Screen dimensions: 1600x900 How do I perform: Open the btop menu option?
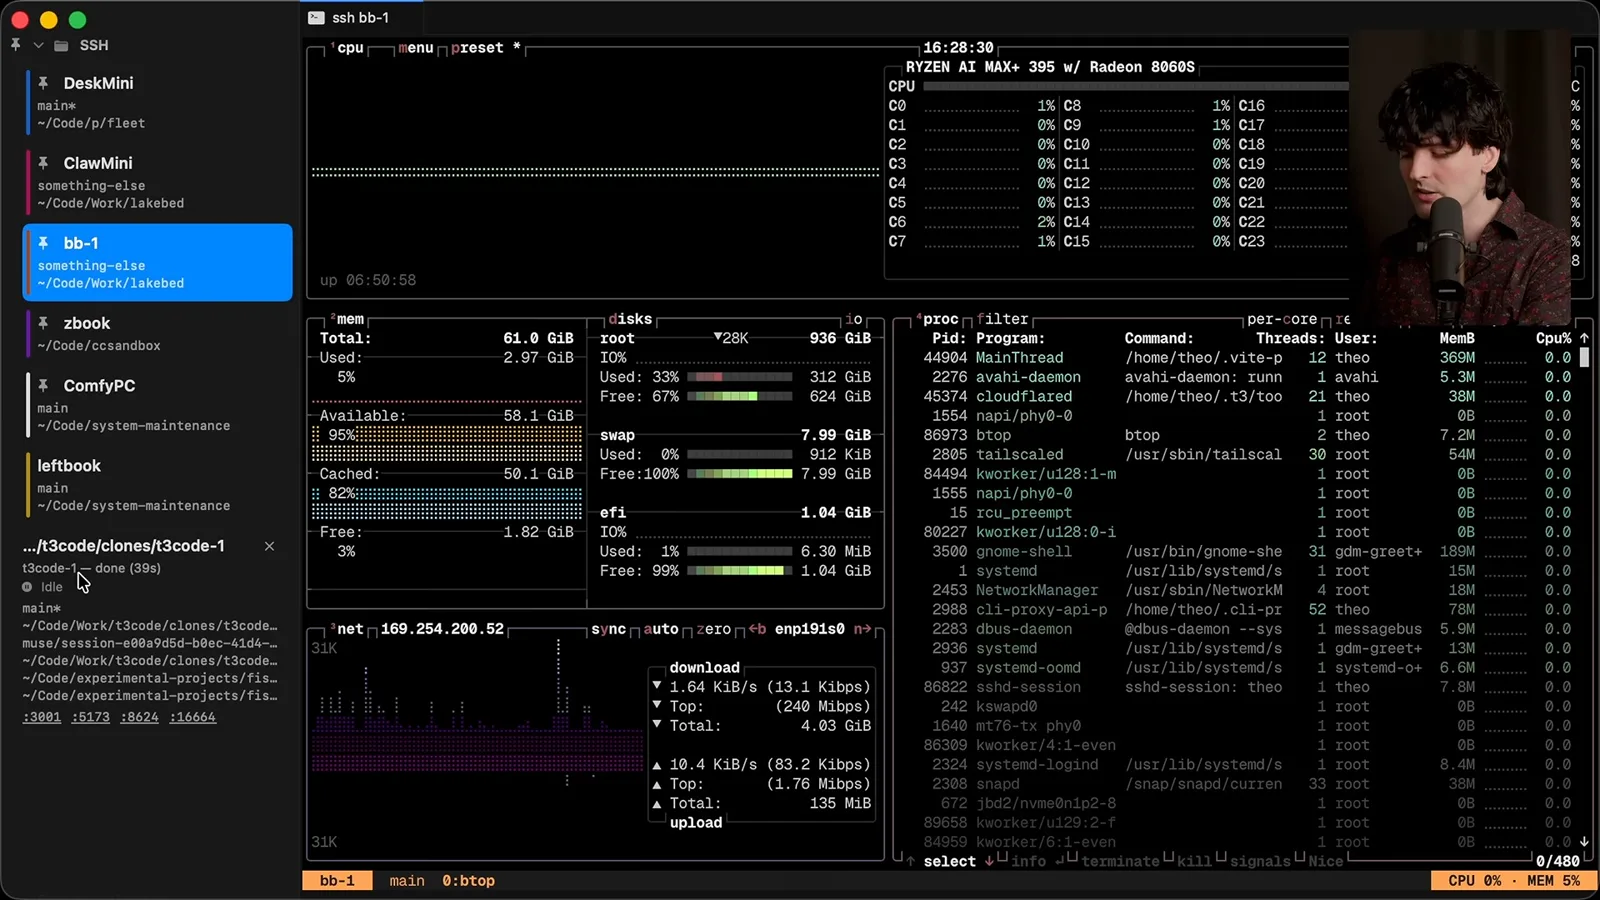(x=416, y=48)
